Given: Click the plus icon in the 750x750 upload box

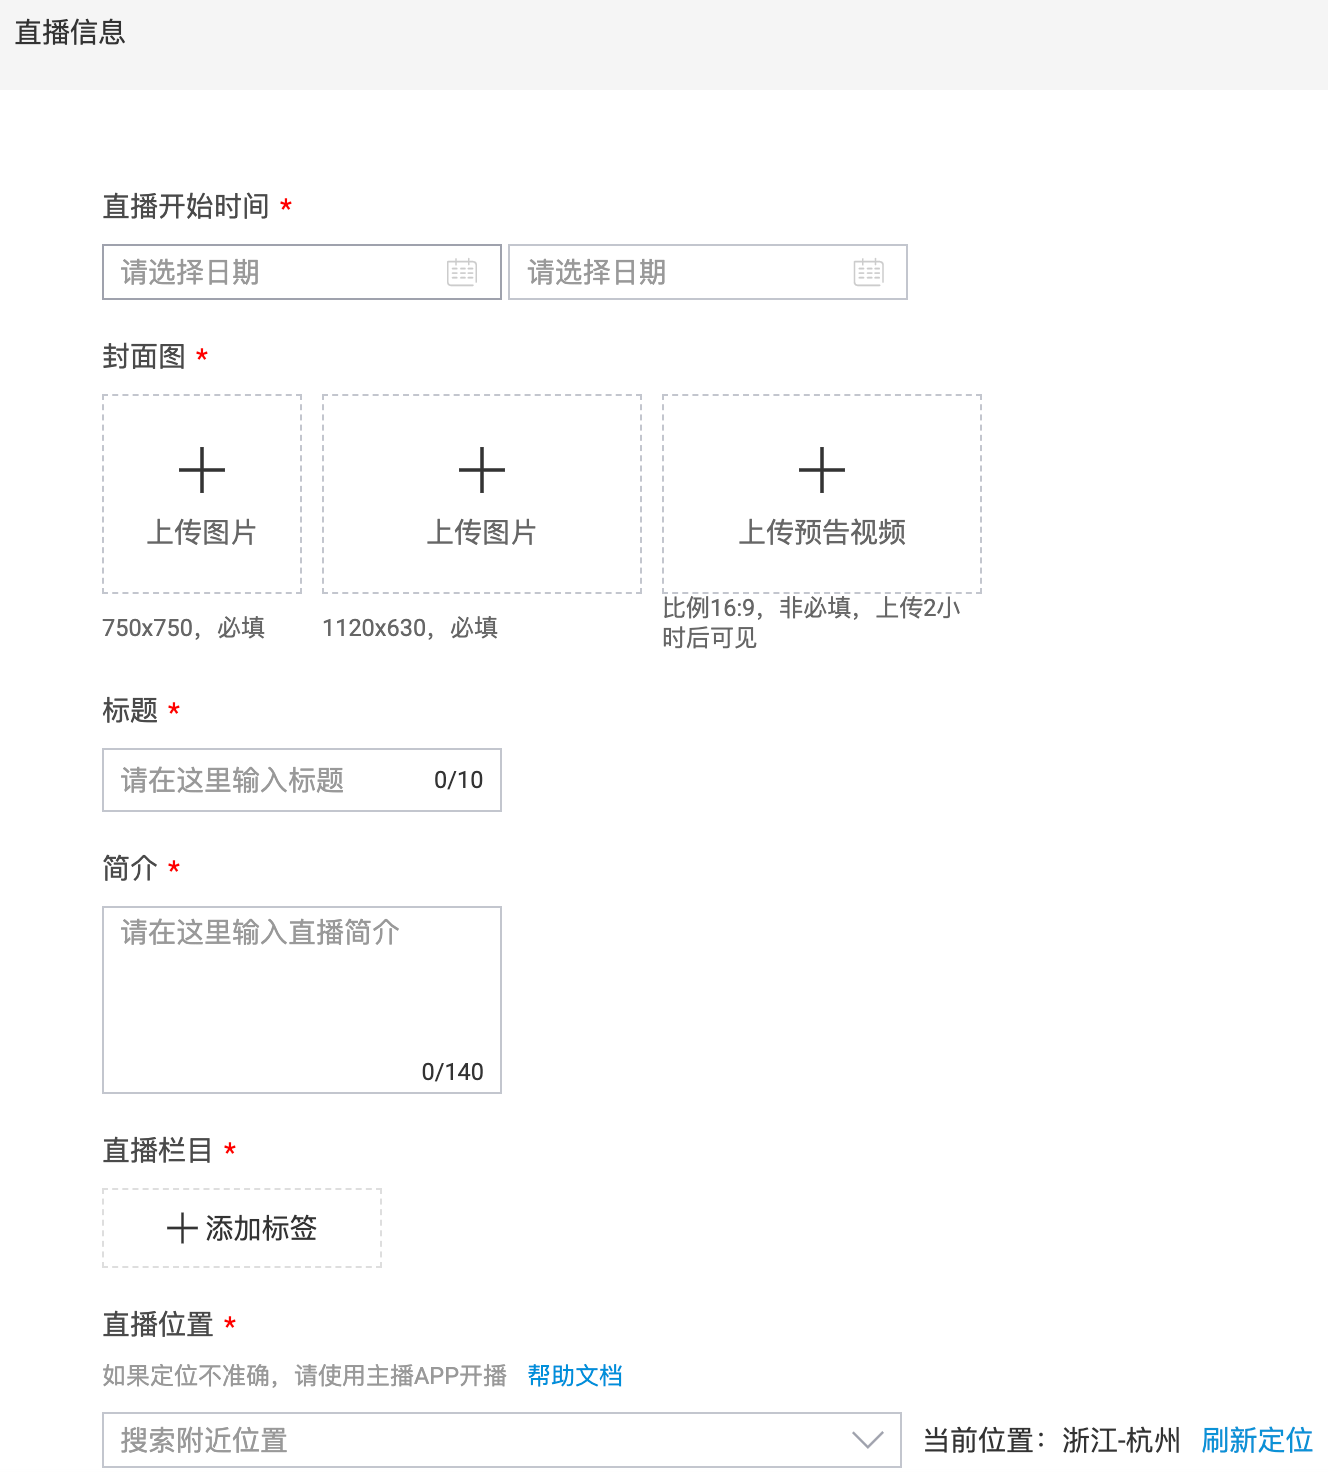Looking at the screenshot, I should [202, 470].
